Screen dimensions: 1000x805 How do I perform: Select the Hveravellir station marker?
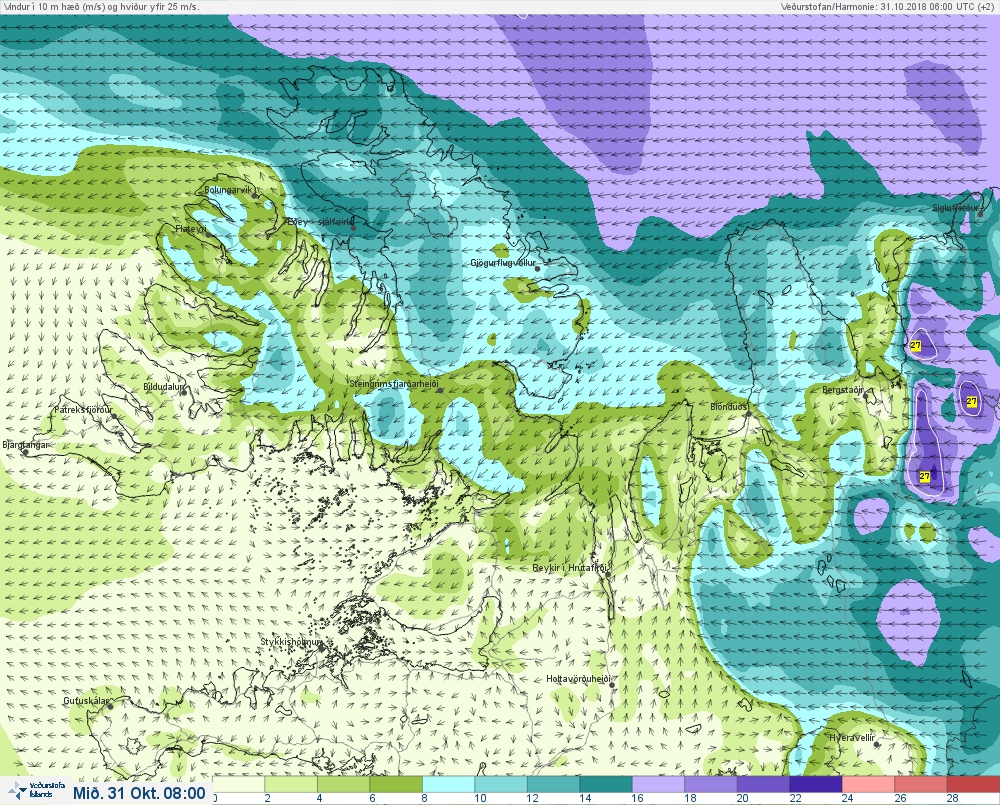tap(875, 744)
